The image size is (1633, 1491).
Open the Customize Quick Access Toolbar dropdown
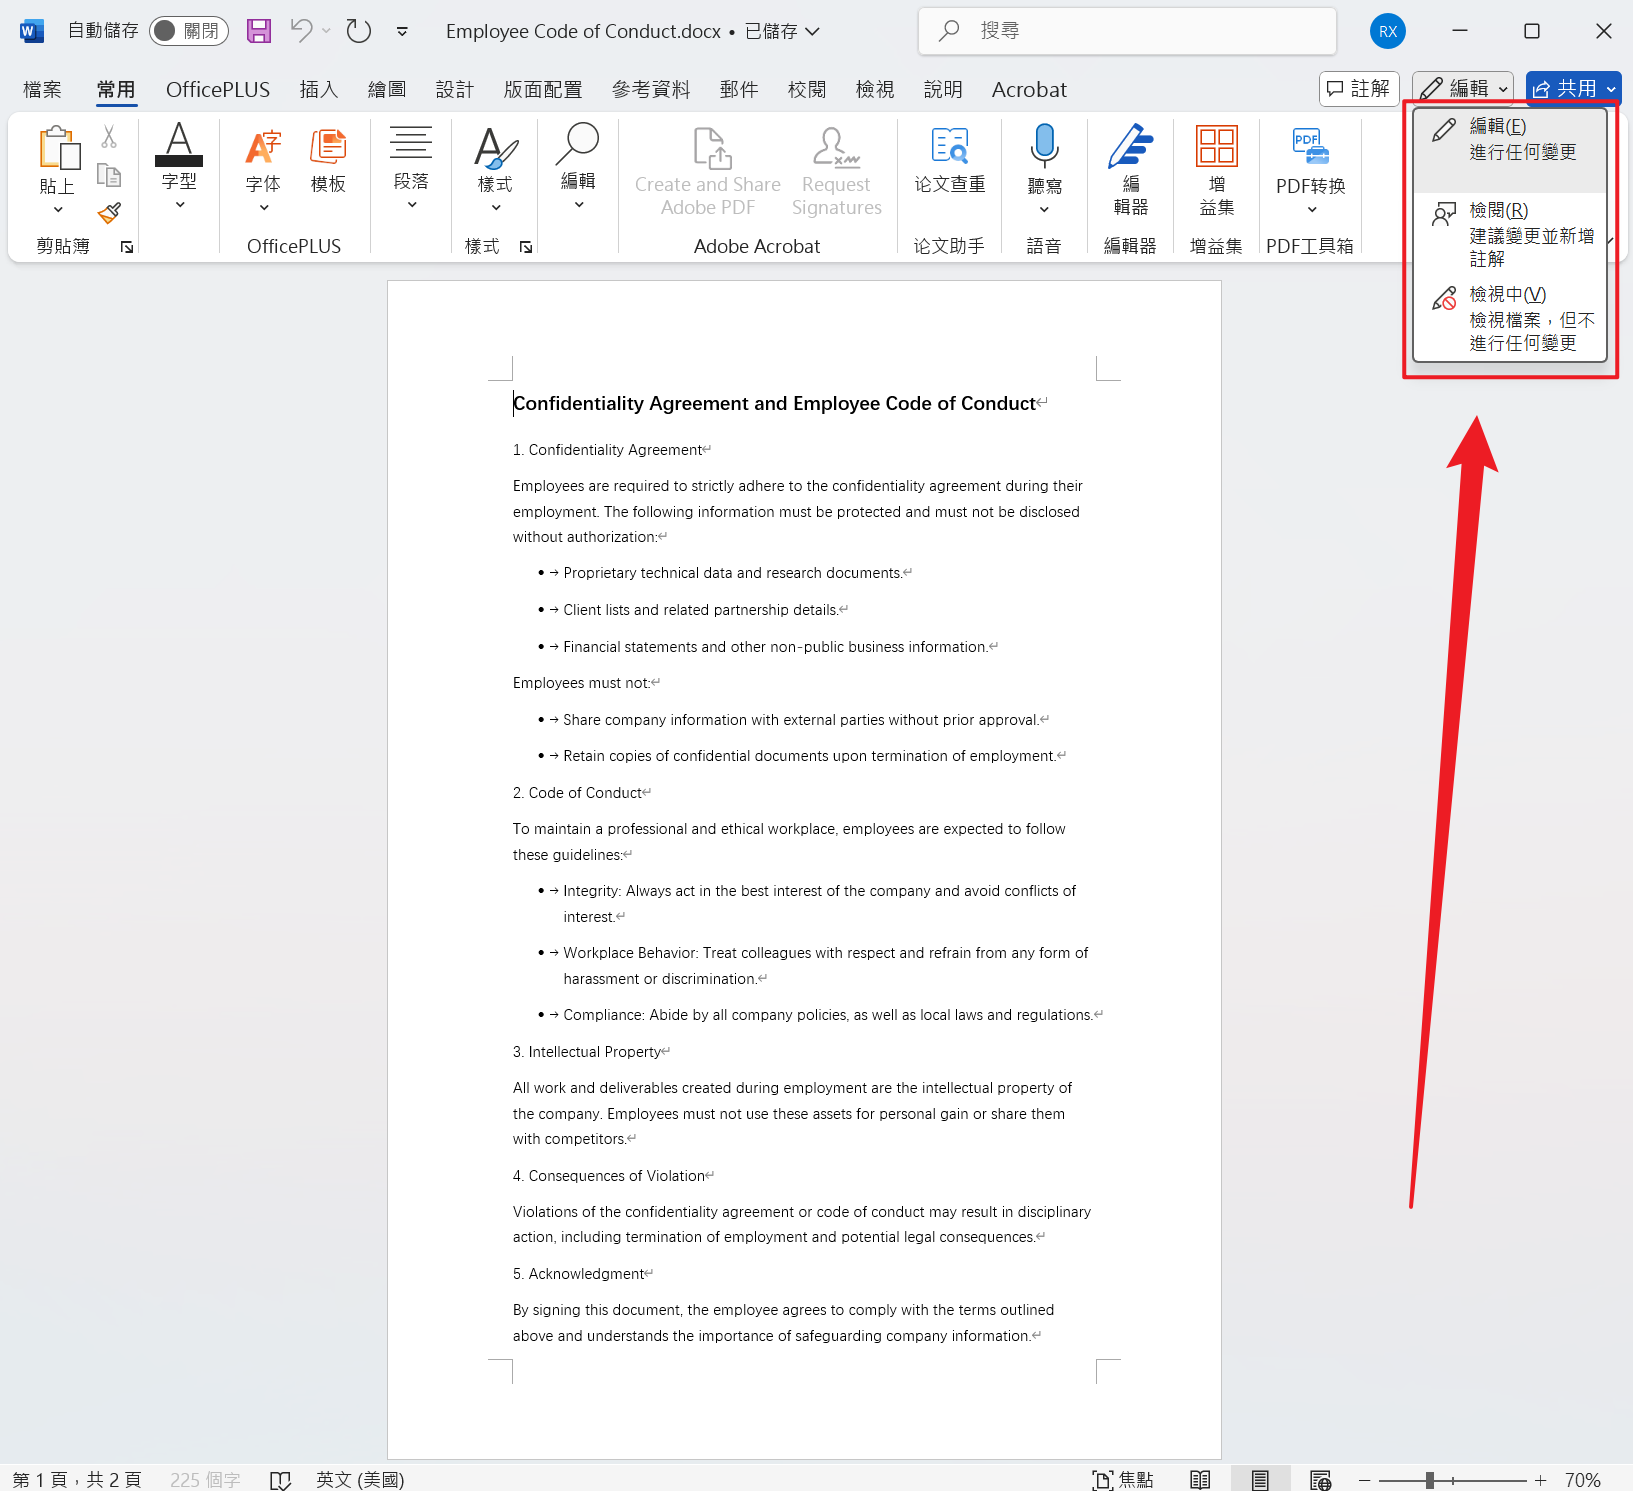click(x=402, y=31)
